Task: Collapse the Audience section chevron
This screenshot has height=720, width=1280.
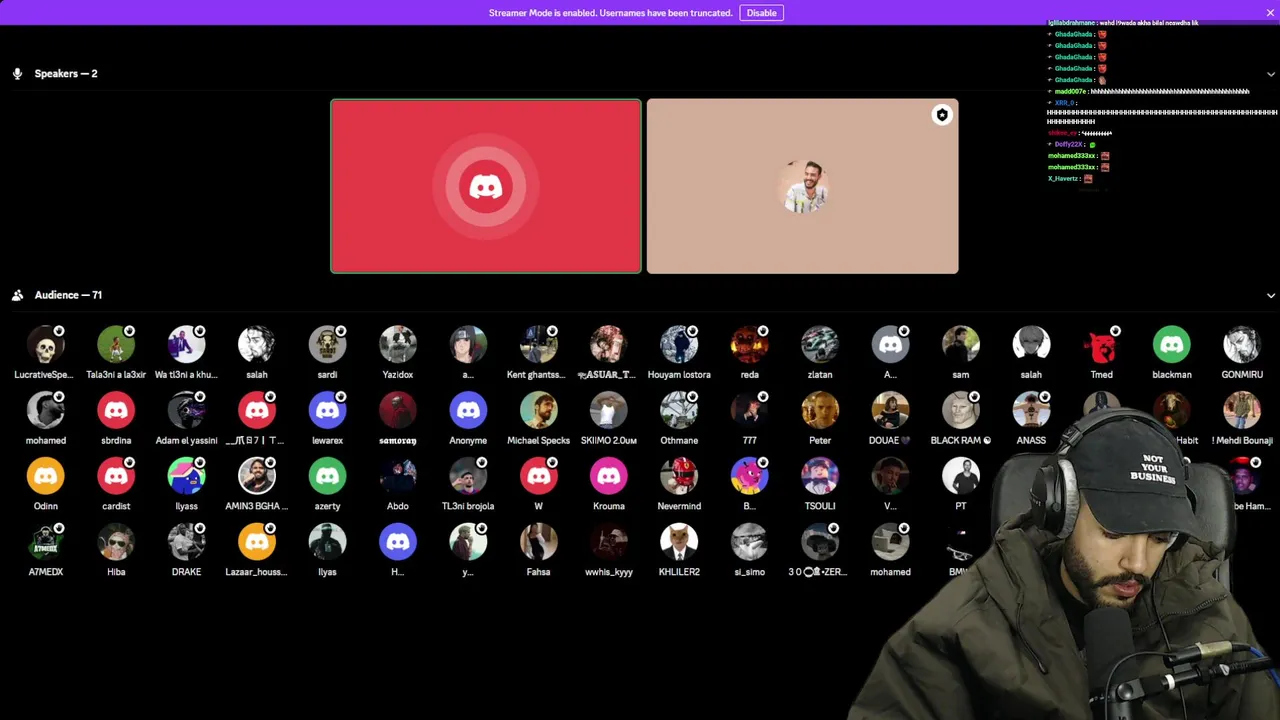Action: (1271, 295)
